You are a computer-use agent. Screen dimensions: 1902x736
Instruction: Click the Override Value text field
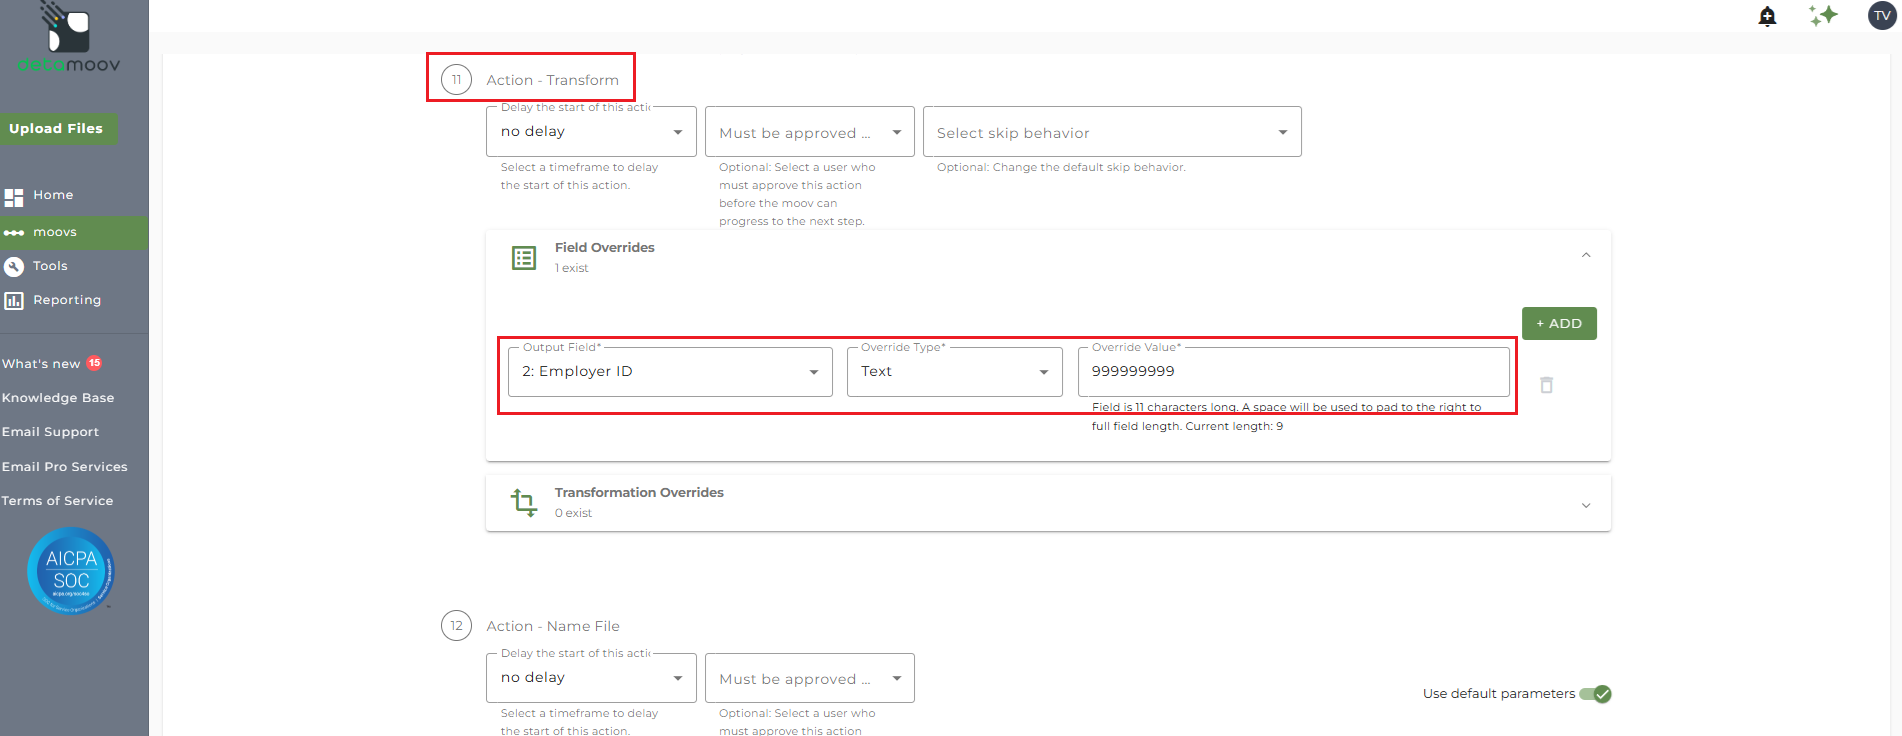[1292, 372]
